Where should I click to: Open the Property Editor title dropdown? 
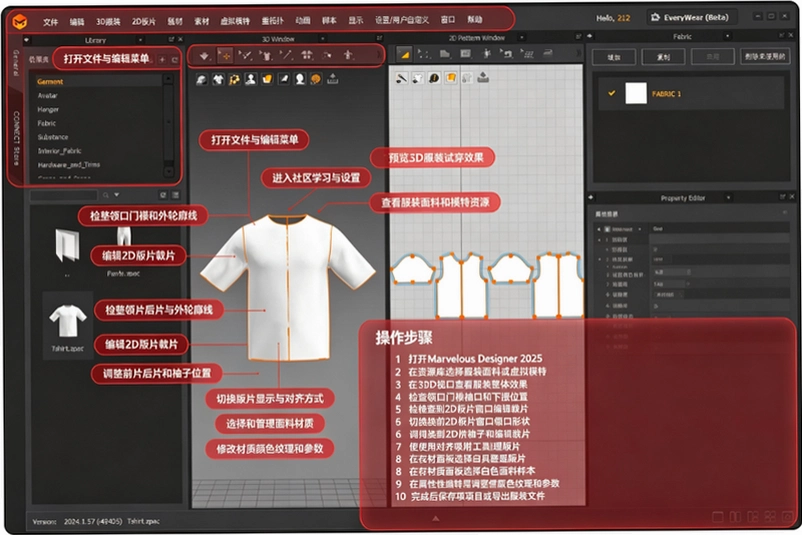point(728,197)
